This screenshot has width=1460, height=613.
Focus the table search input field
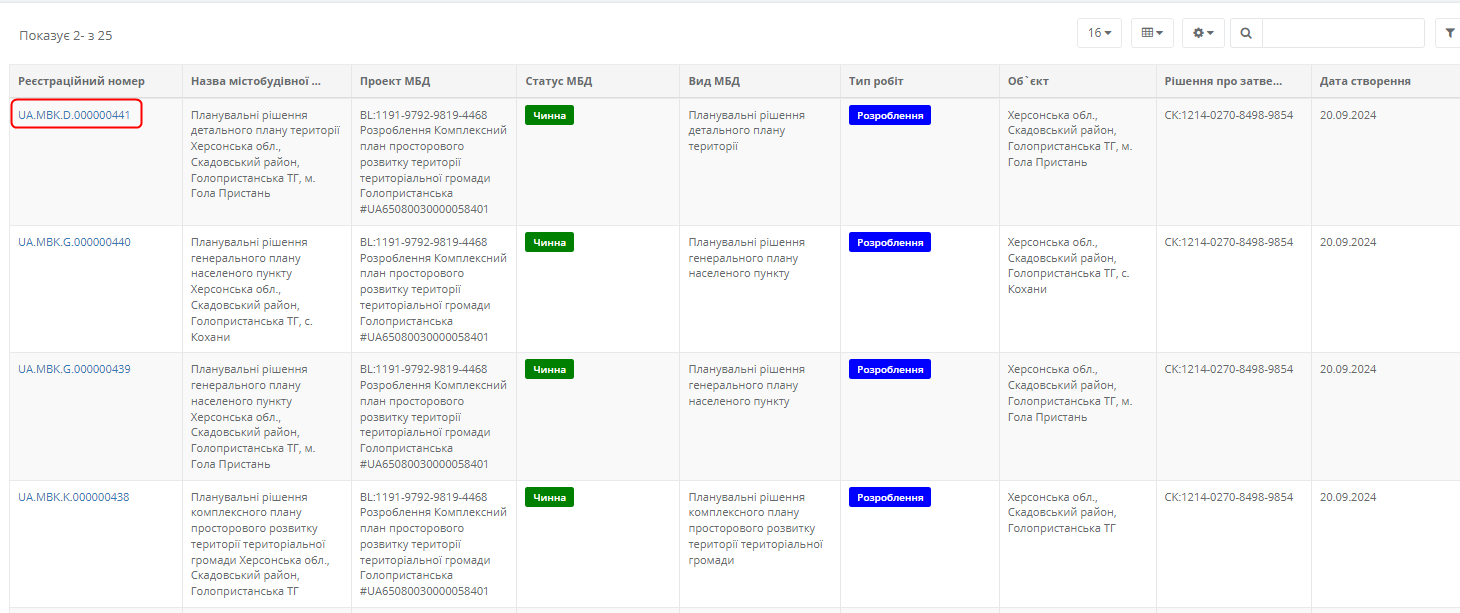[x=1342, y=33]
